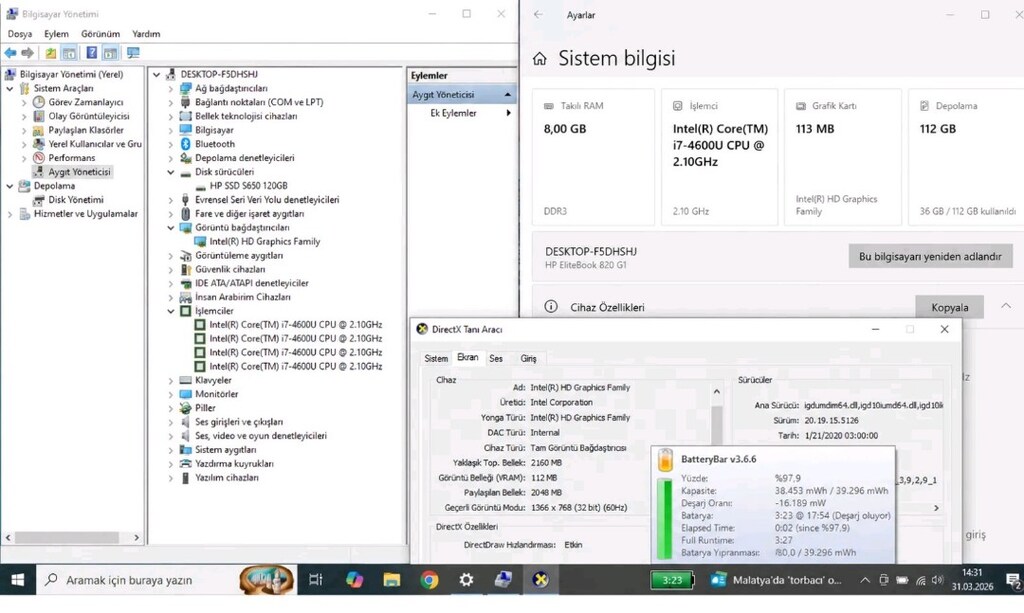Click the Takılı RAM 8,00 GB card
1024x613 pixels.
coord(593,157)
